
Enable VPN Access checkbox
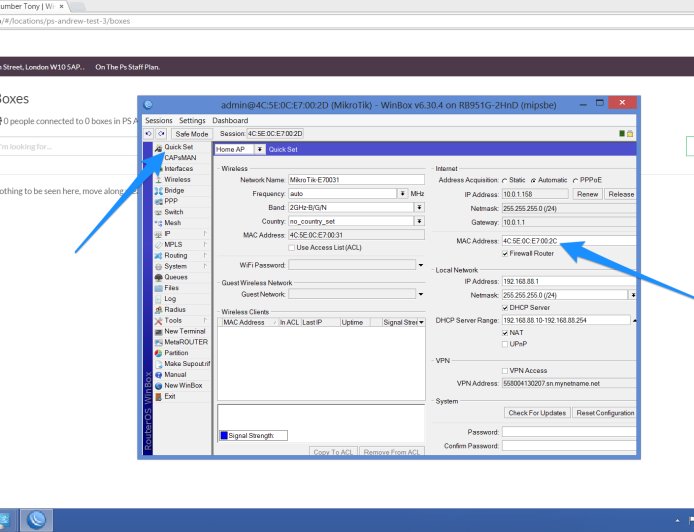[x=505, y=371]
